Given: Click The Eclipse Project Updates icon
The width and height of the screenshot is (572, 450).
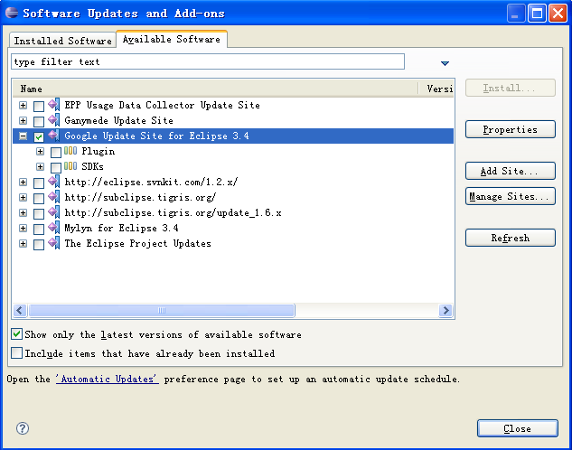Looking at the screenshot, I should 54,243.
